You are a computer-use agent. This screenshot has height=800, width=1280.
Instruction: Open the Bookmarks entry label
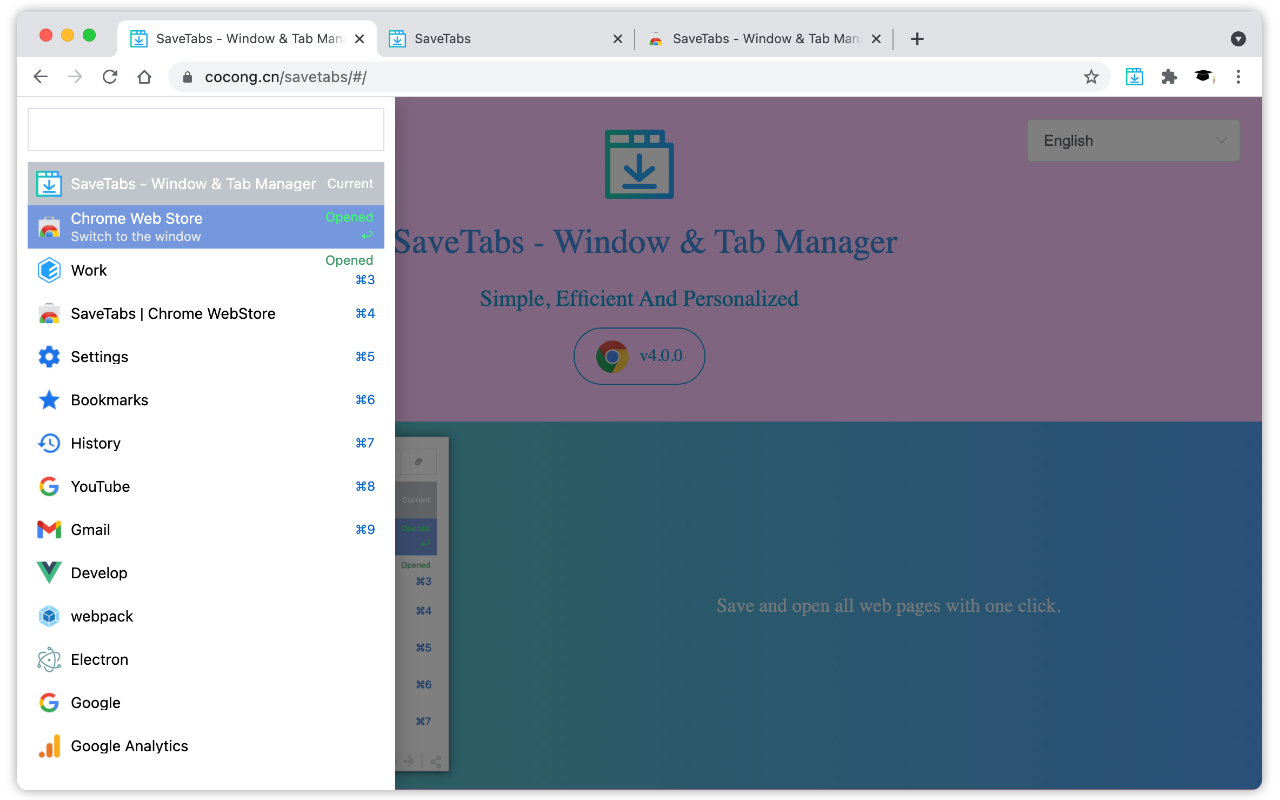(110, 400)
